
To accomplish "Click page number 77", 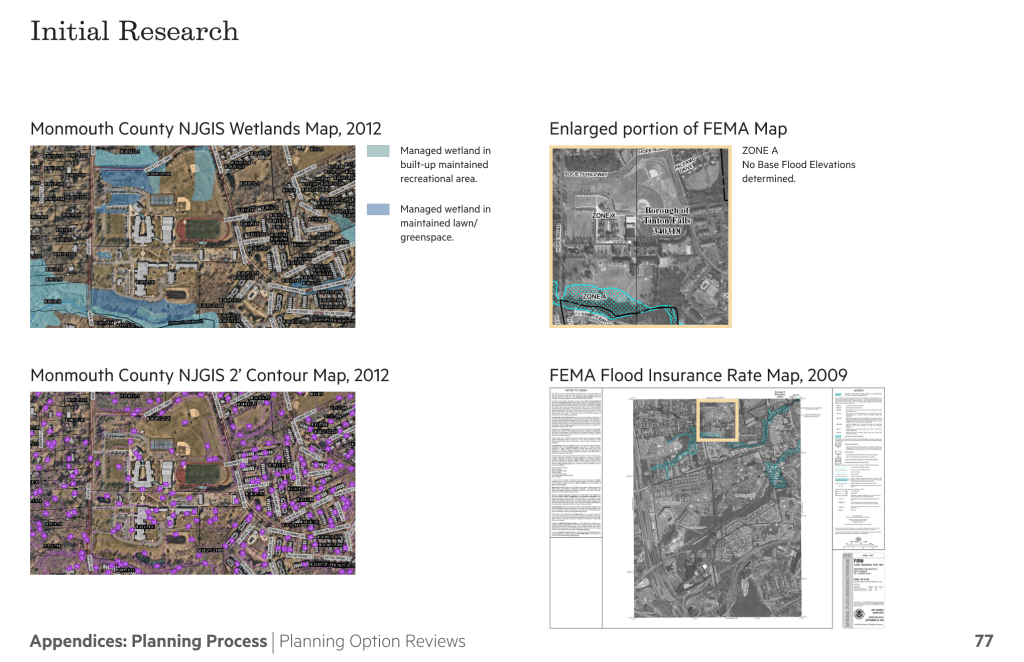I will [983, 641].
